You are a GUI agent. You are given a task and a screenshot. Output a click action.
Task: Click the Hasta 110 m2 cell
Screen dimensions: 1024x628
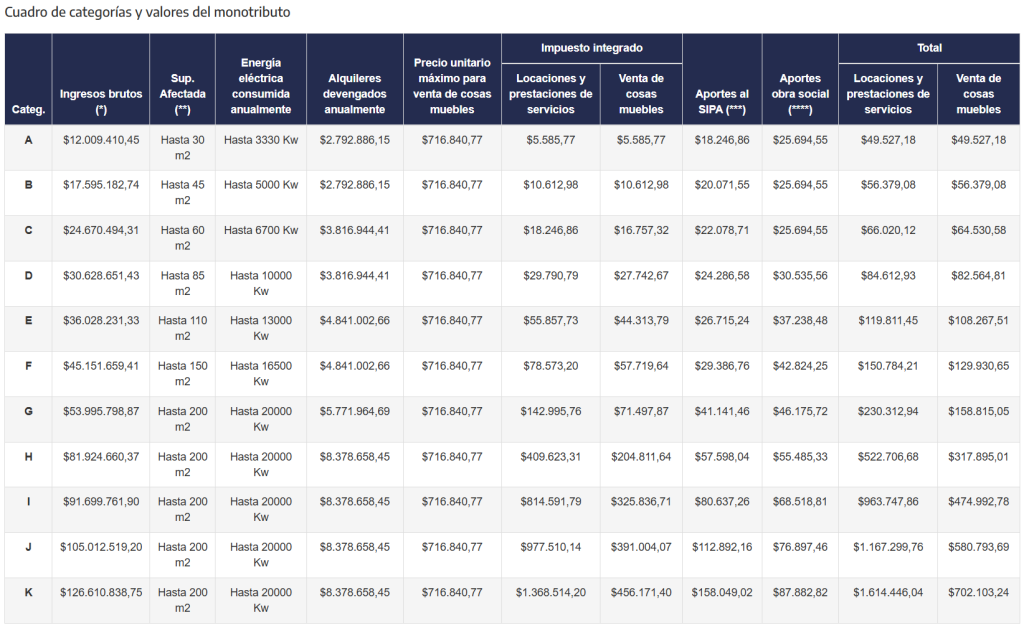tap(182, 328)
